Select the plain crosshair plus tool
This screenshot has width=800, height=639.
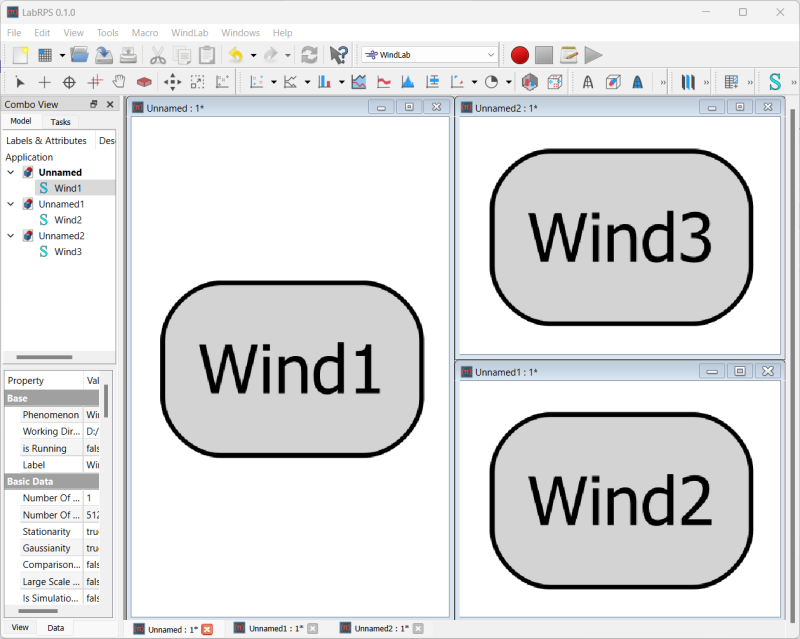[x=44, y=82]
